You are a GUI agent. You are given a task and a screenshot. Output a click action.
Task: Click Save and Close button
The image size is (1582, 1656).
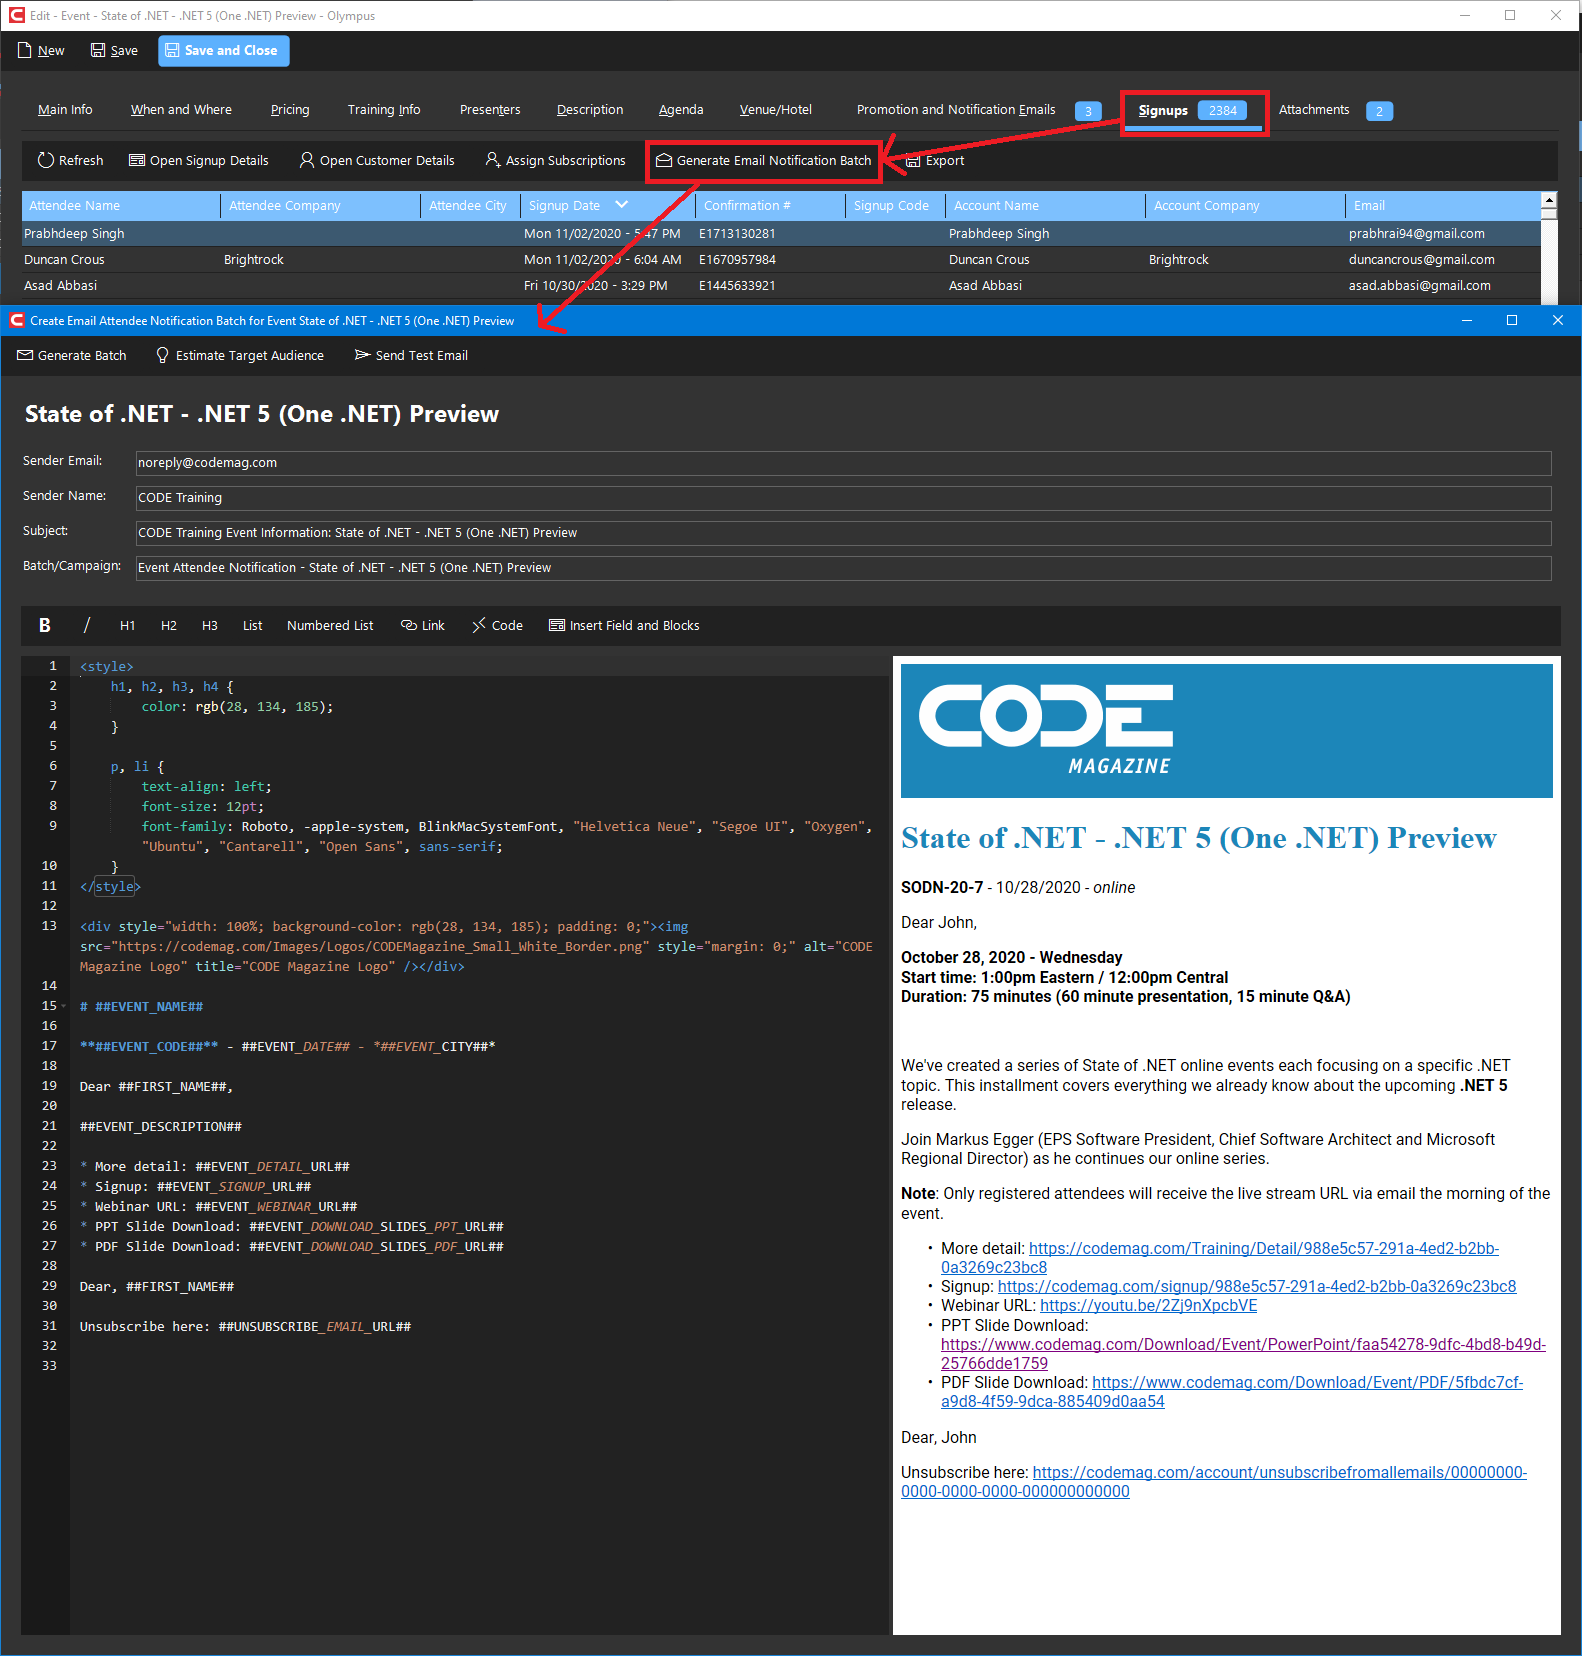223,51
